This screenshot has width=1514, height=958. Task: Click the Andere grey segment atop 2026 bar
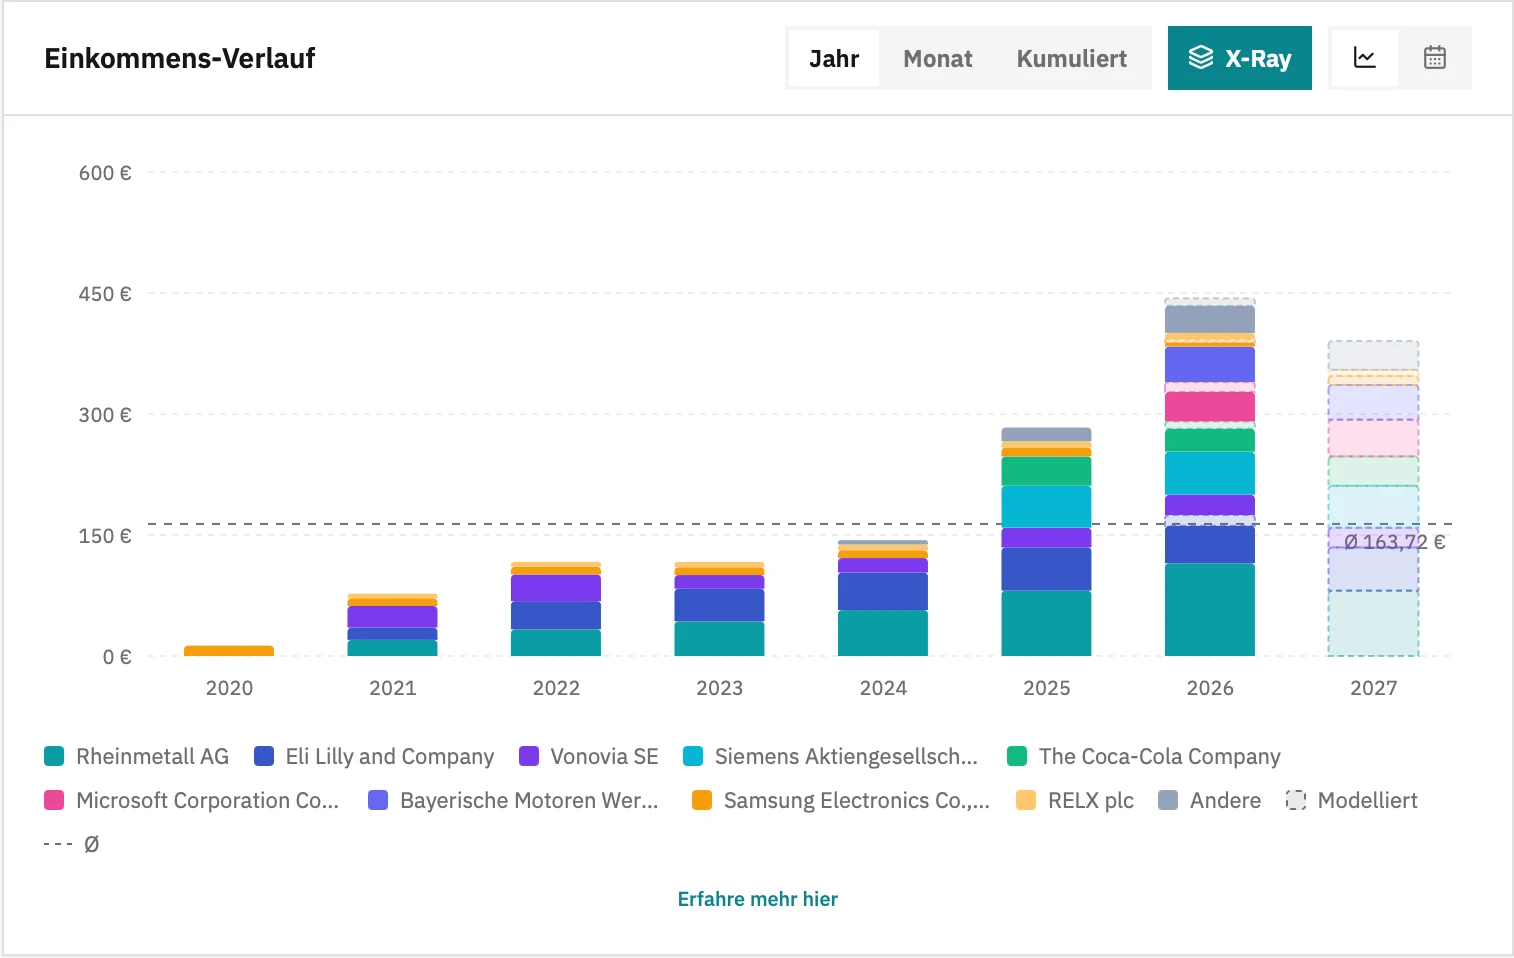click(1210, 318)
